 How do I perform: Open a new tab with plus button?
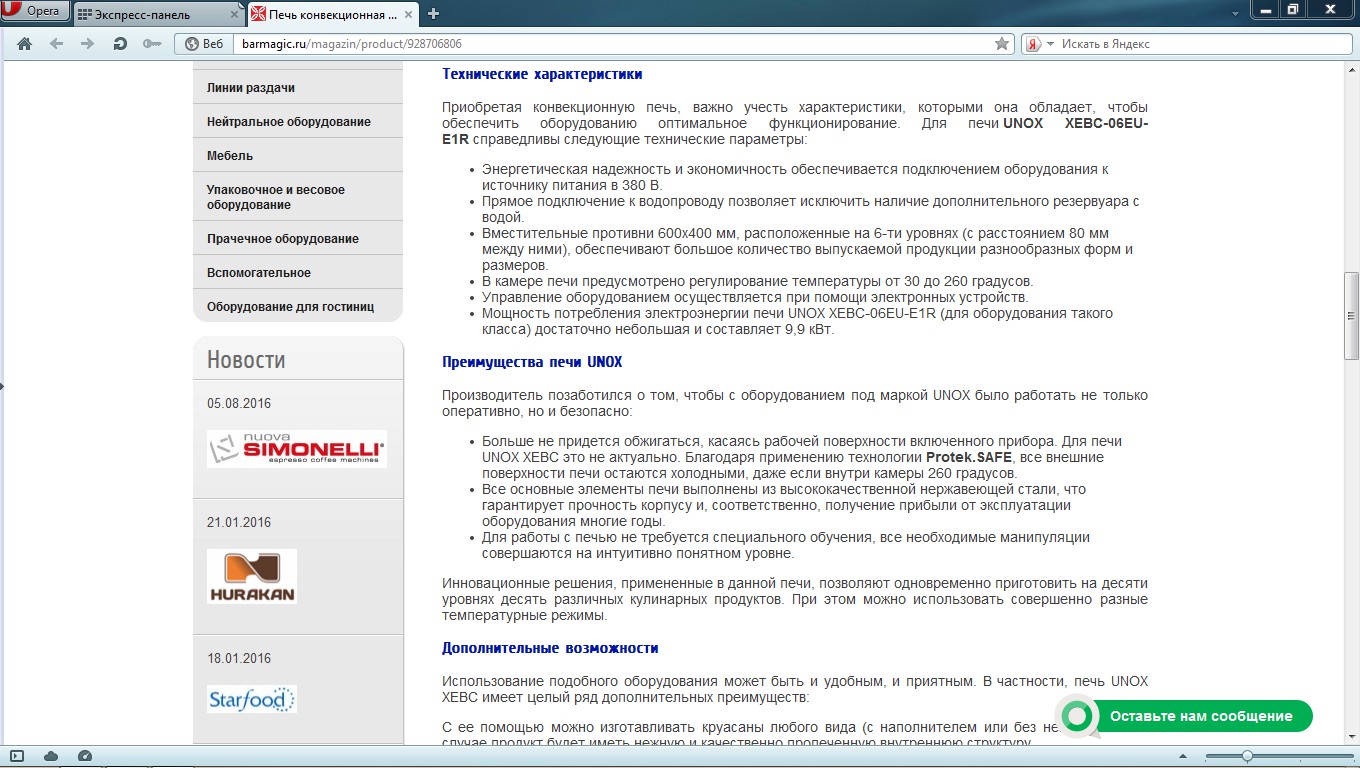(433, 14)
